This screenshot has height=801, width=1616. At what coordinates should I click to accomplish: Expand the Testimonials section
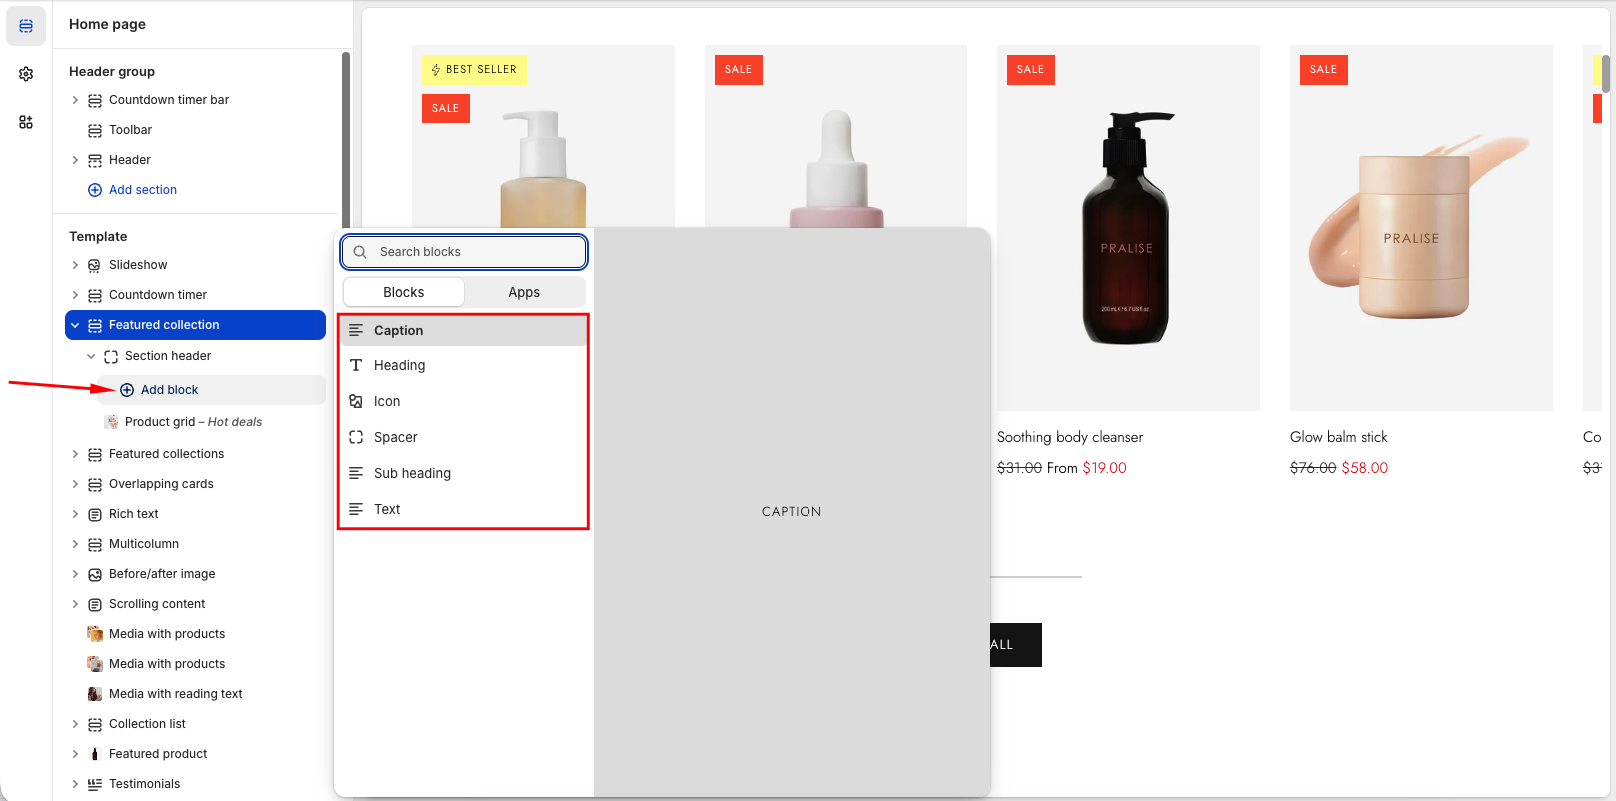pos(75,784)
